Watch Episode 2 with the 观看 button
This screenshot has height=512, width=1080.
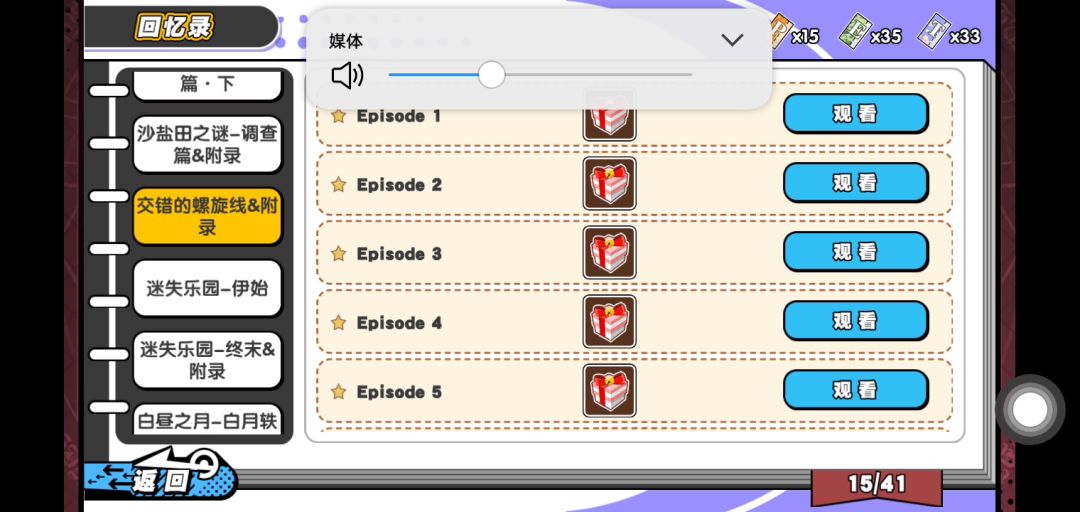855,183
